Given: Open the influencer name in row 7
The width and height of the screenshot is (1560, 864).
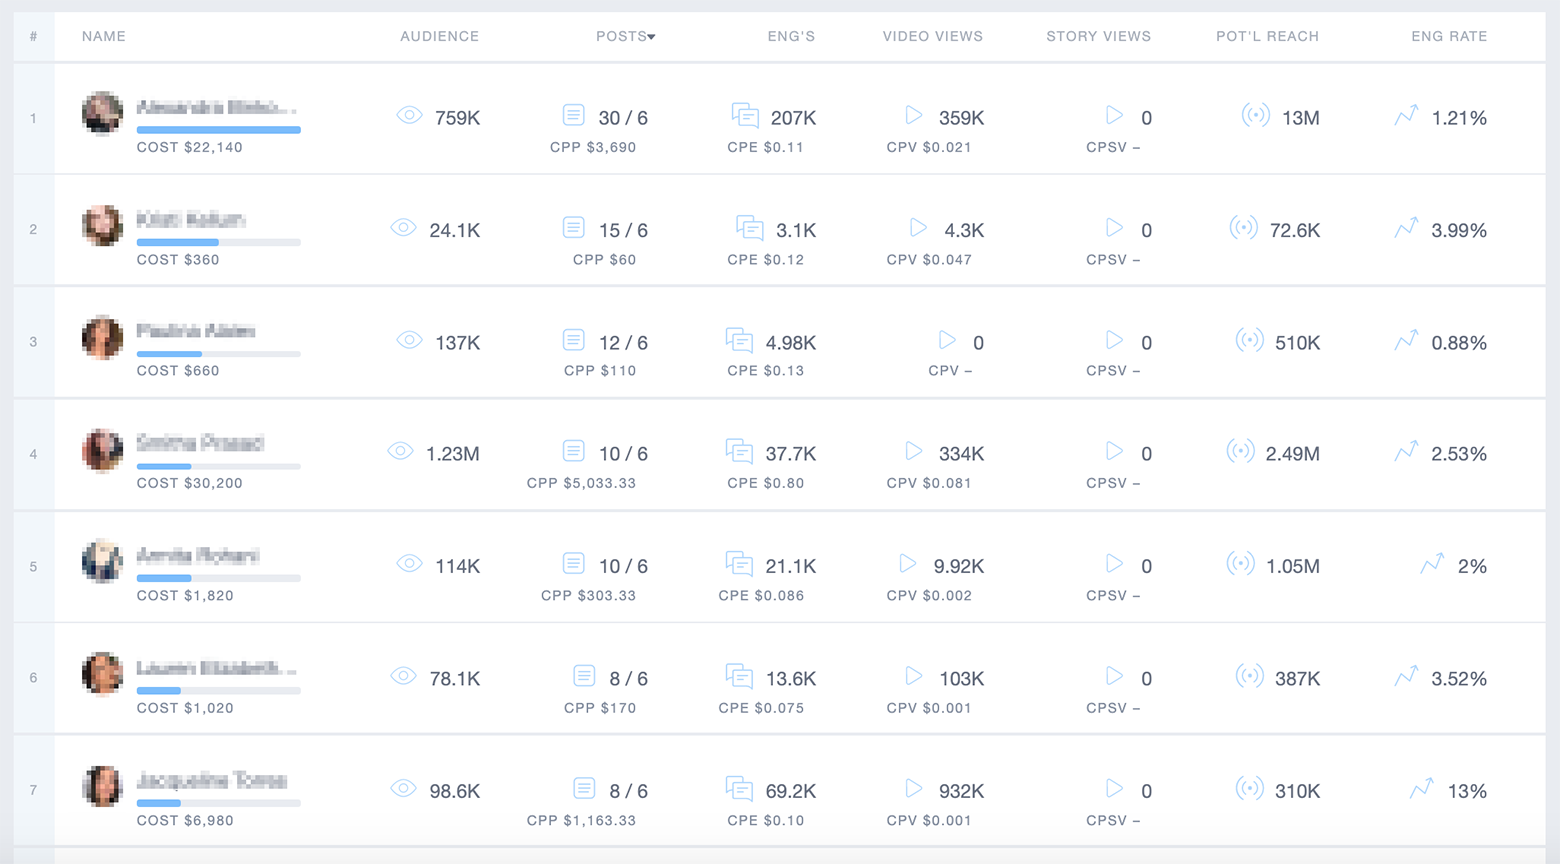Looking at the screenshot, I should pyautogui.click(x=212, y=780).
